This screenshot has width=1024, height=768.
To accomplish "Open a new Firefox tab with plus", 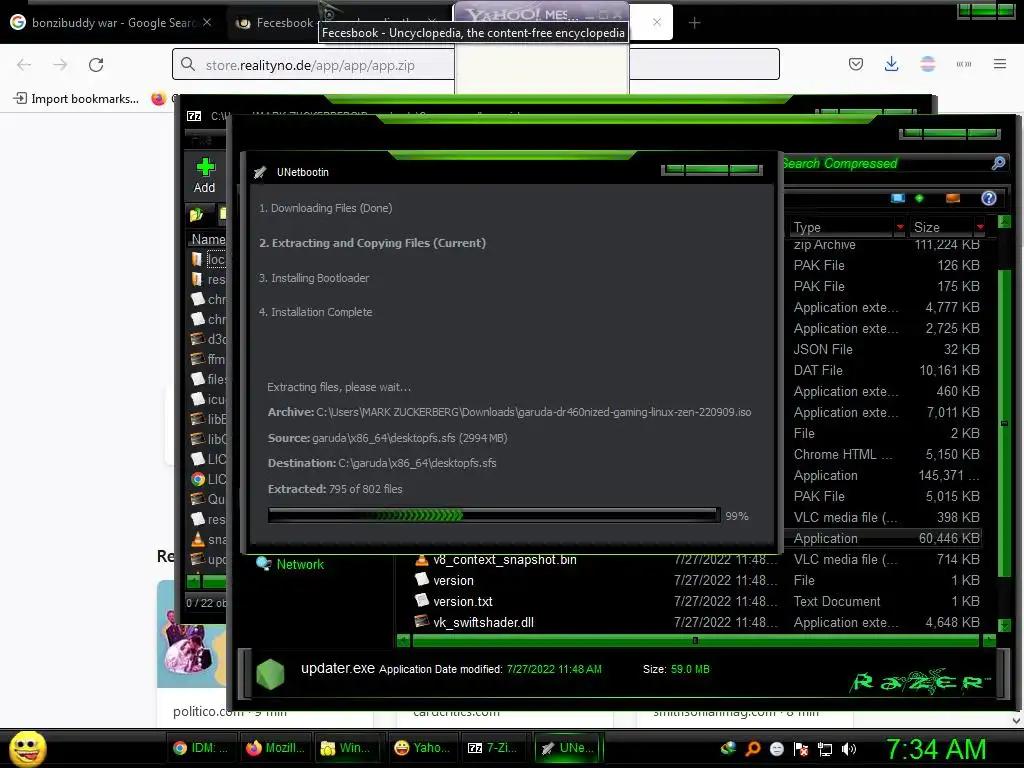I will click(x=694, y=23).
